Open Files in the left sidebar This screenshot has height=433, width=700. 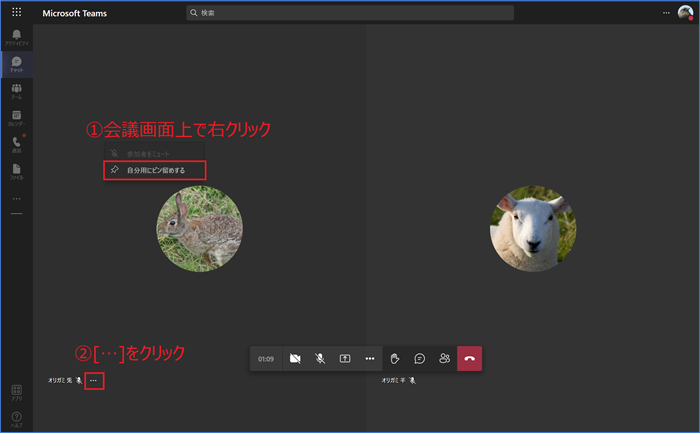coord(16,171)
